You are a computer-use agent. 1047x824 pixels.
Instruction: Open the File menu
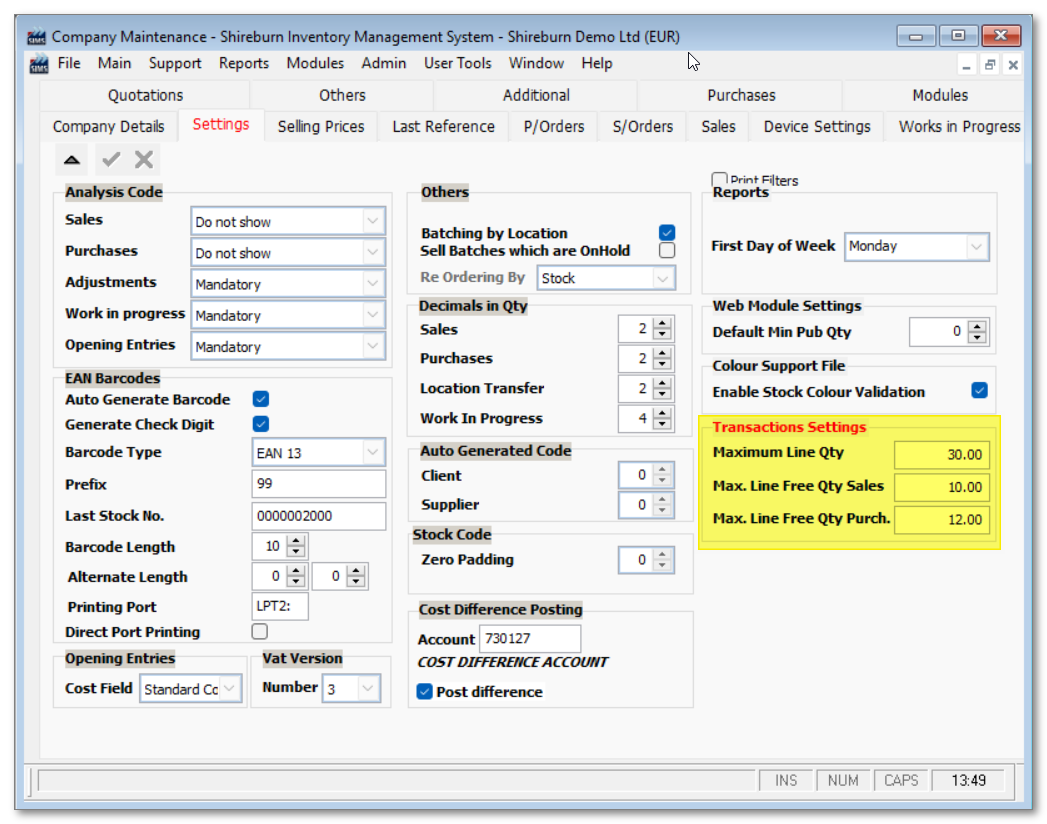coord(69,63)
